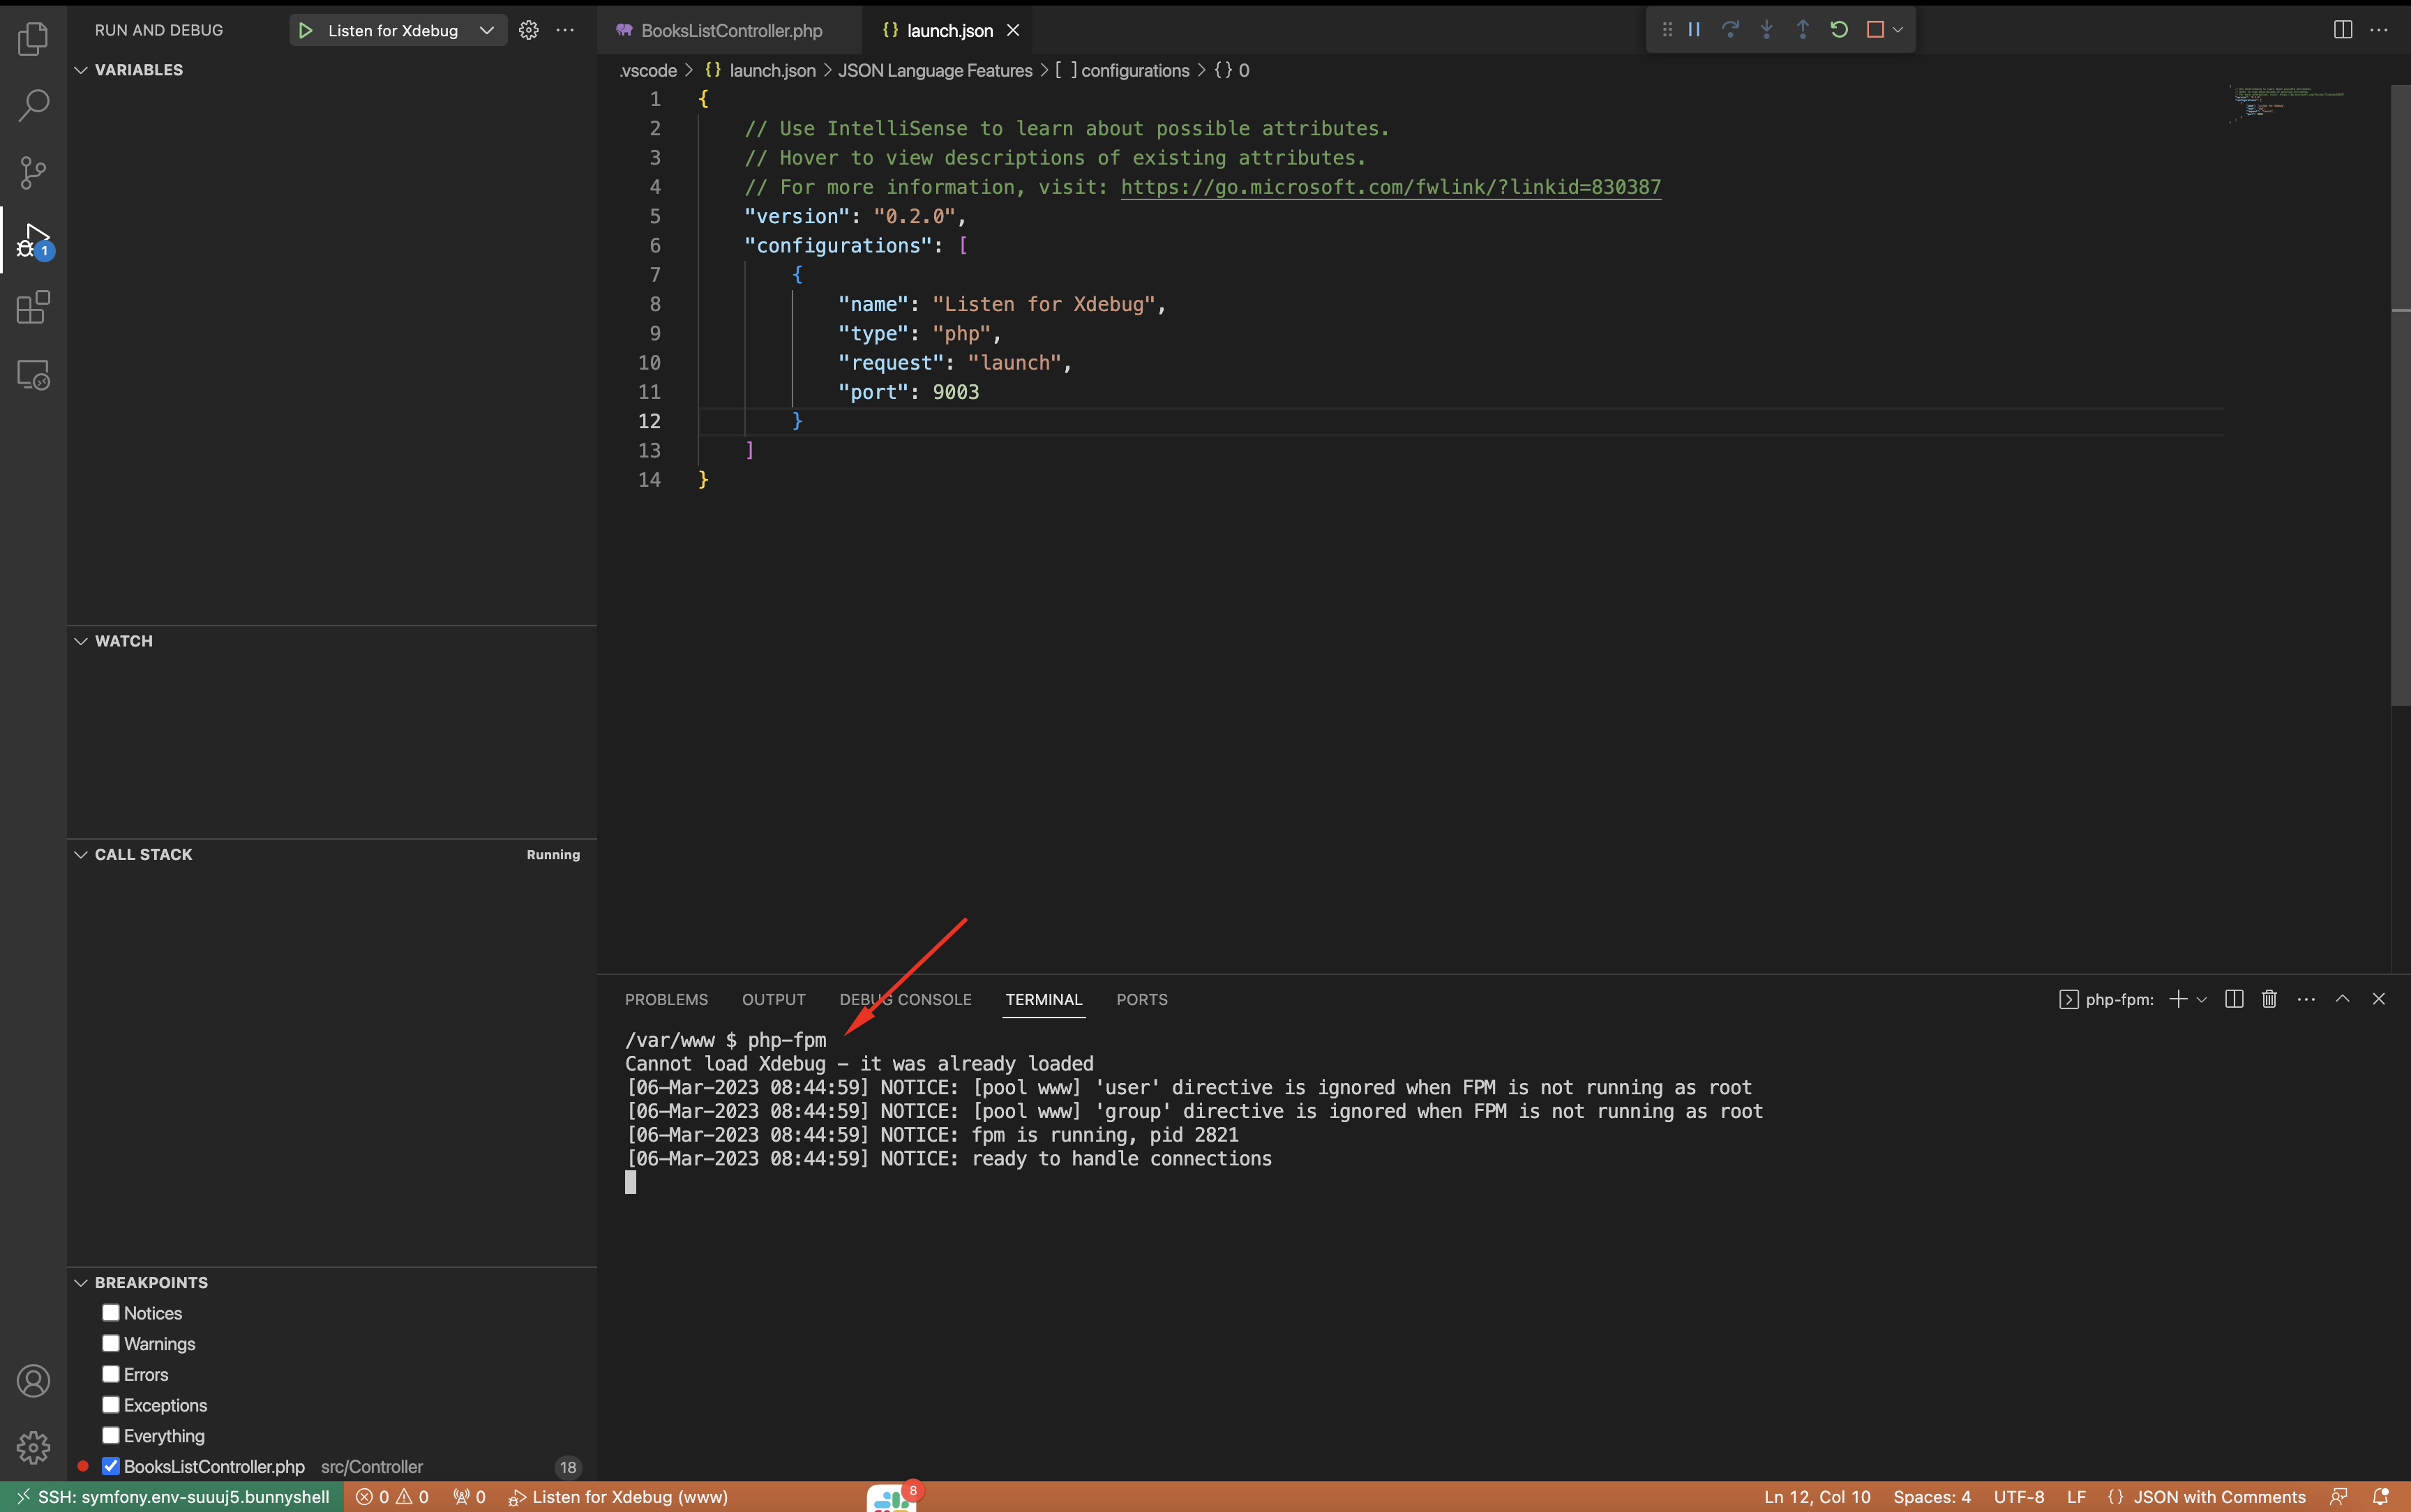Click the .vscode breadcrumb segment
Image resolution: width=2411 pixels, height=1512 pixels.
coord(648,70)
